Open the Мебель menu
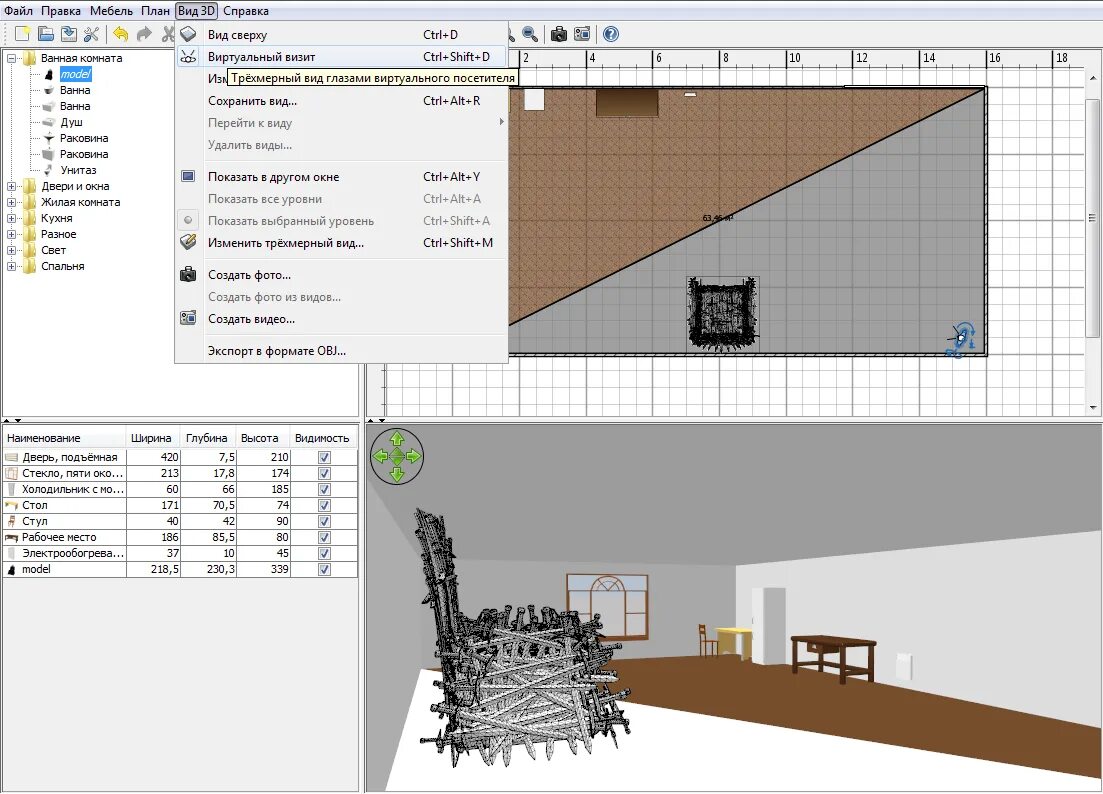1103x794 pixels. tap(111, 11)
